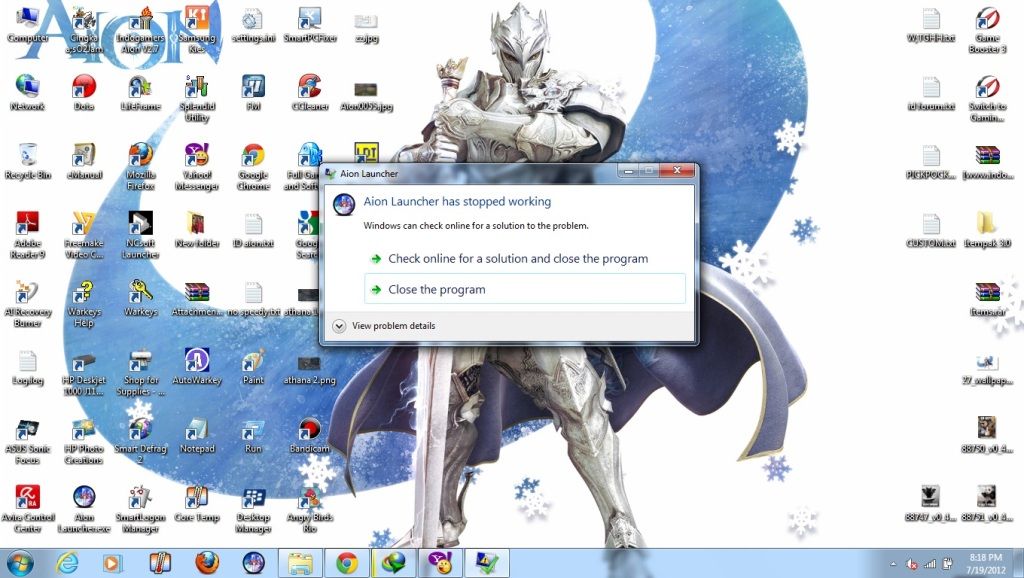1024x578 pixels.
Task: Select the Warkeys desktop icon
Action: 140,297
